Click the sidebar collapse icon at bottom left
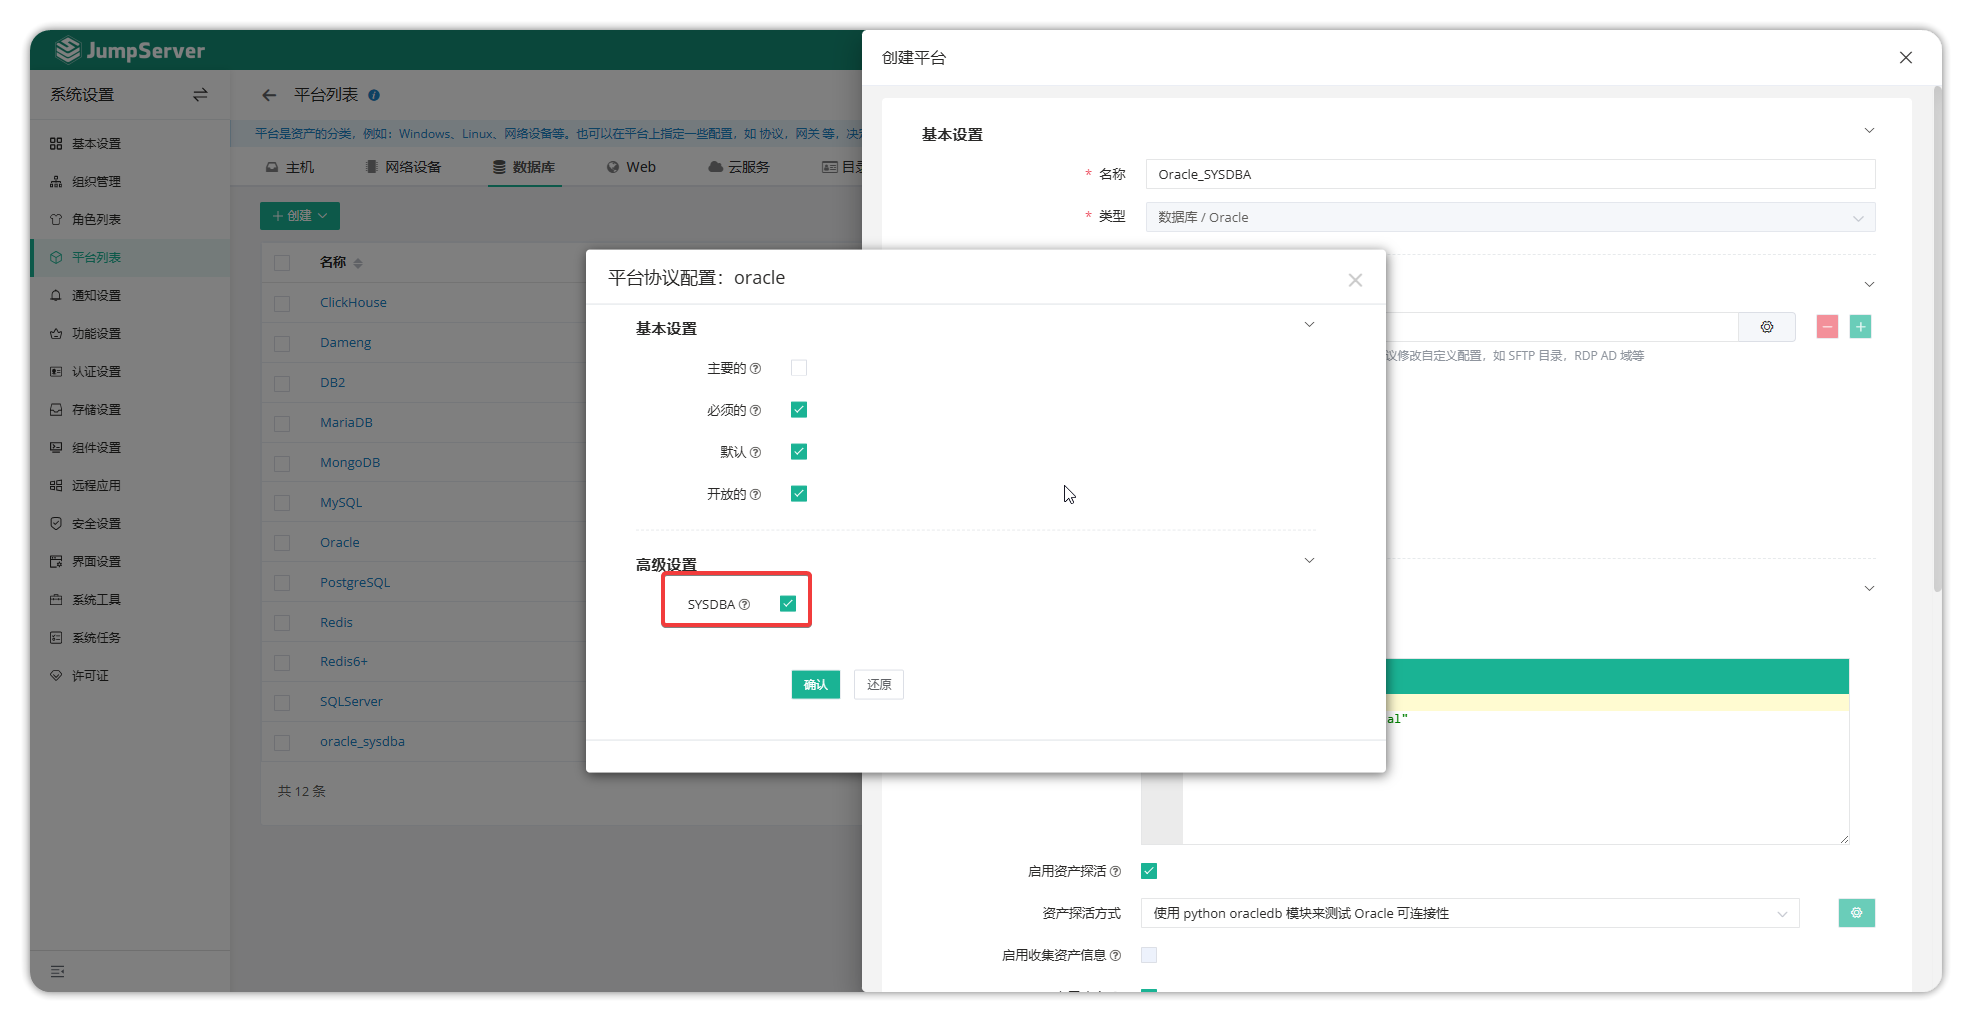1972x1012 pixels. point(58,971)
